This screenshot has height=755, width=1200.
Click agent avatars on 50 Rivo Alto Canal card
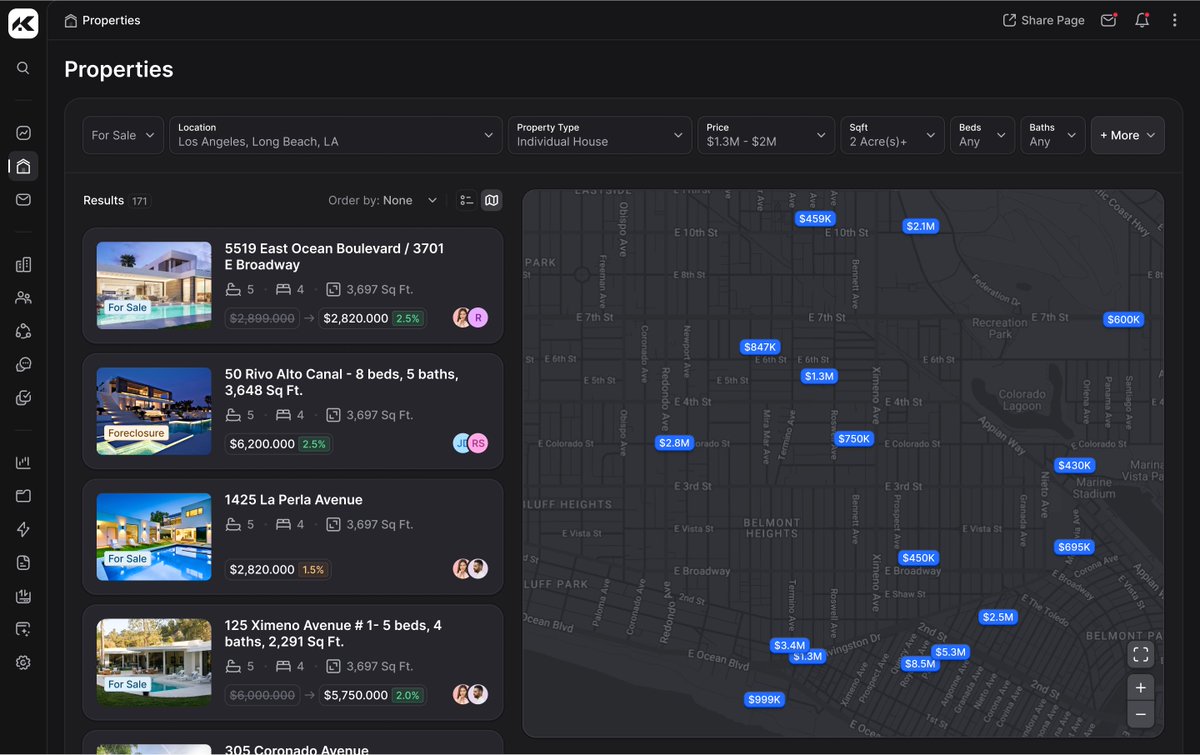point(471,443)
